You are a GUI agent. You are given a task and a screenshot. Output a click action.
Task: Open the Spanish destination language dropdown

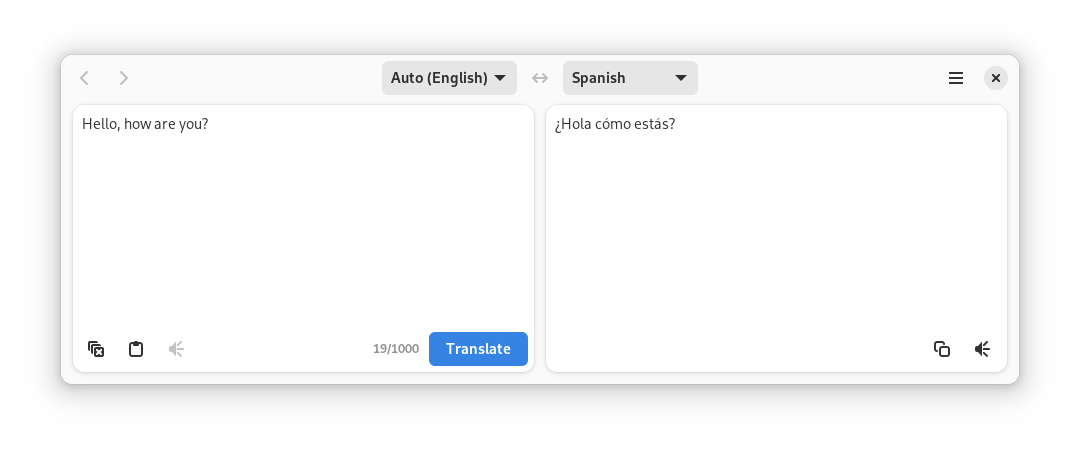[x=629, y=78]
